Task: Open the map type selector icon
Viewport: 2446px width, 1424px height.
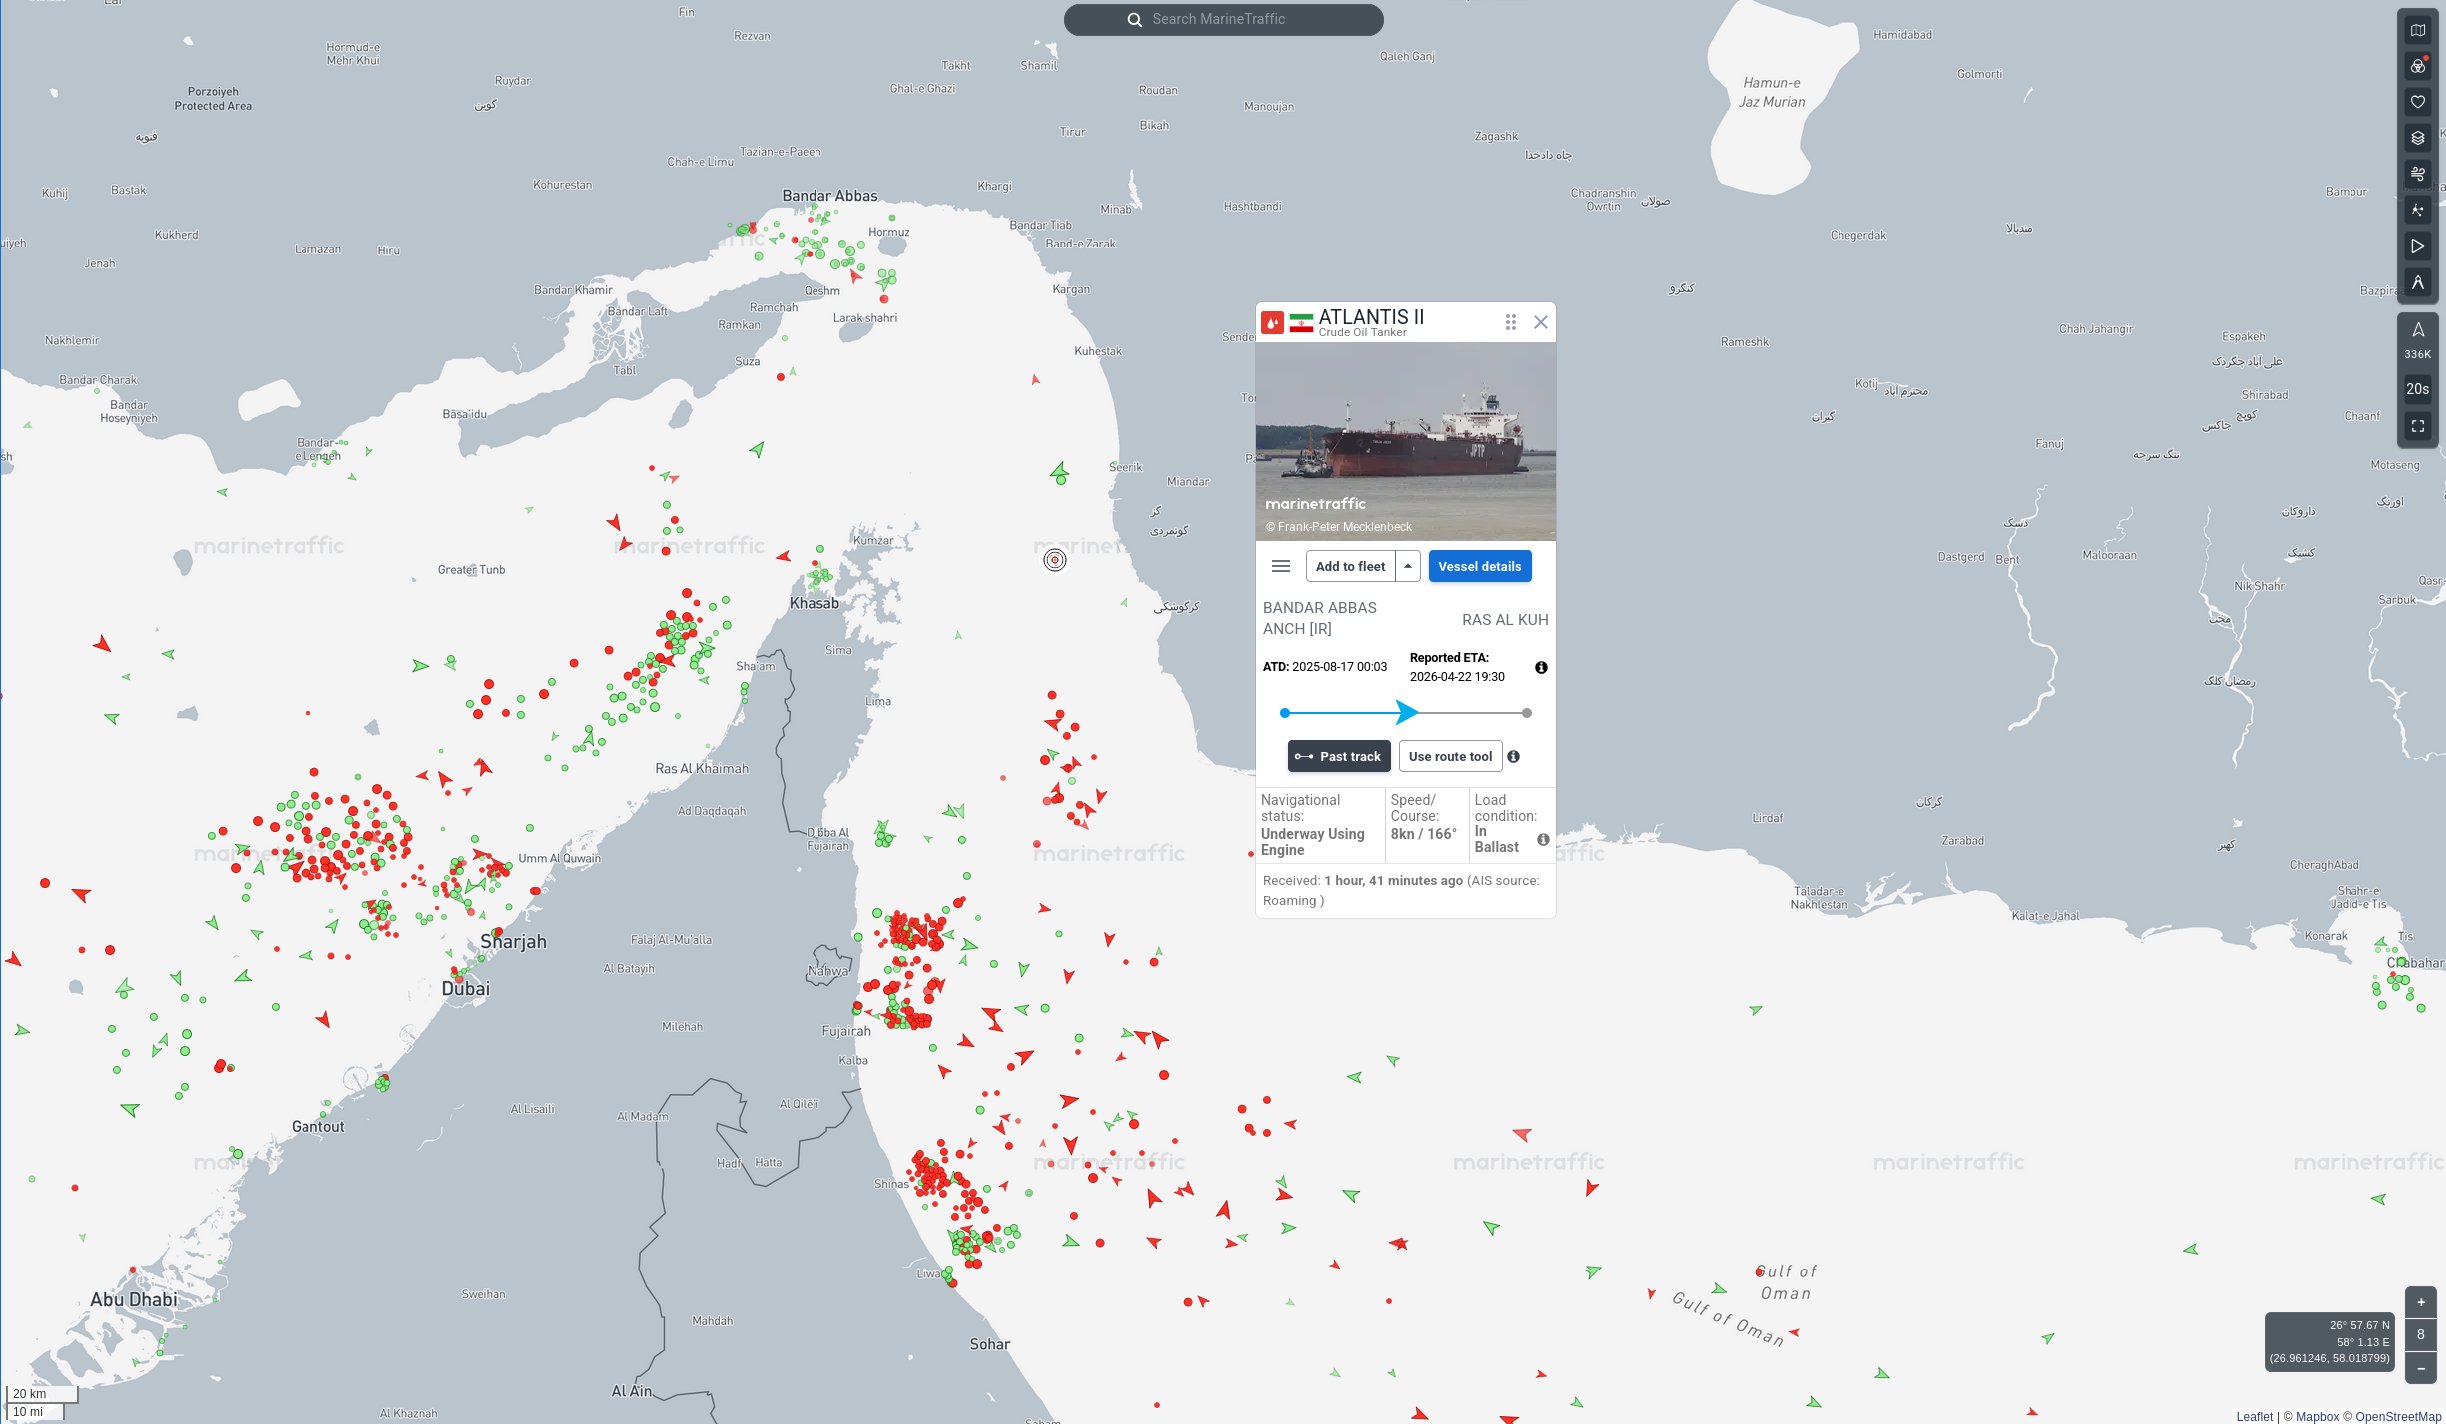Action: 2417,30
